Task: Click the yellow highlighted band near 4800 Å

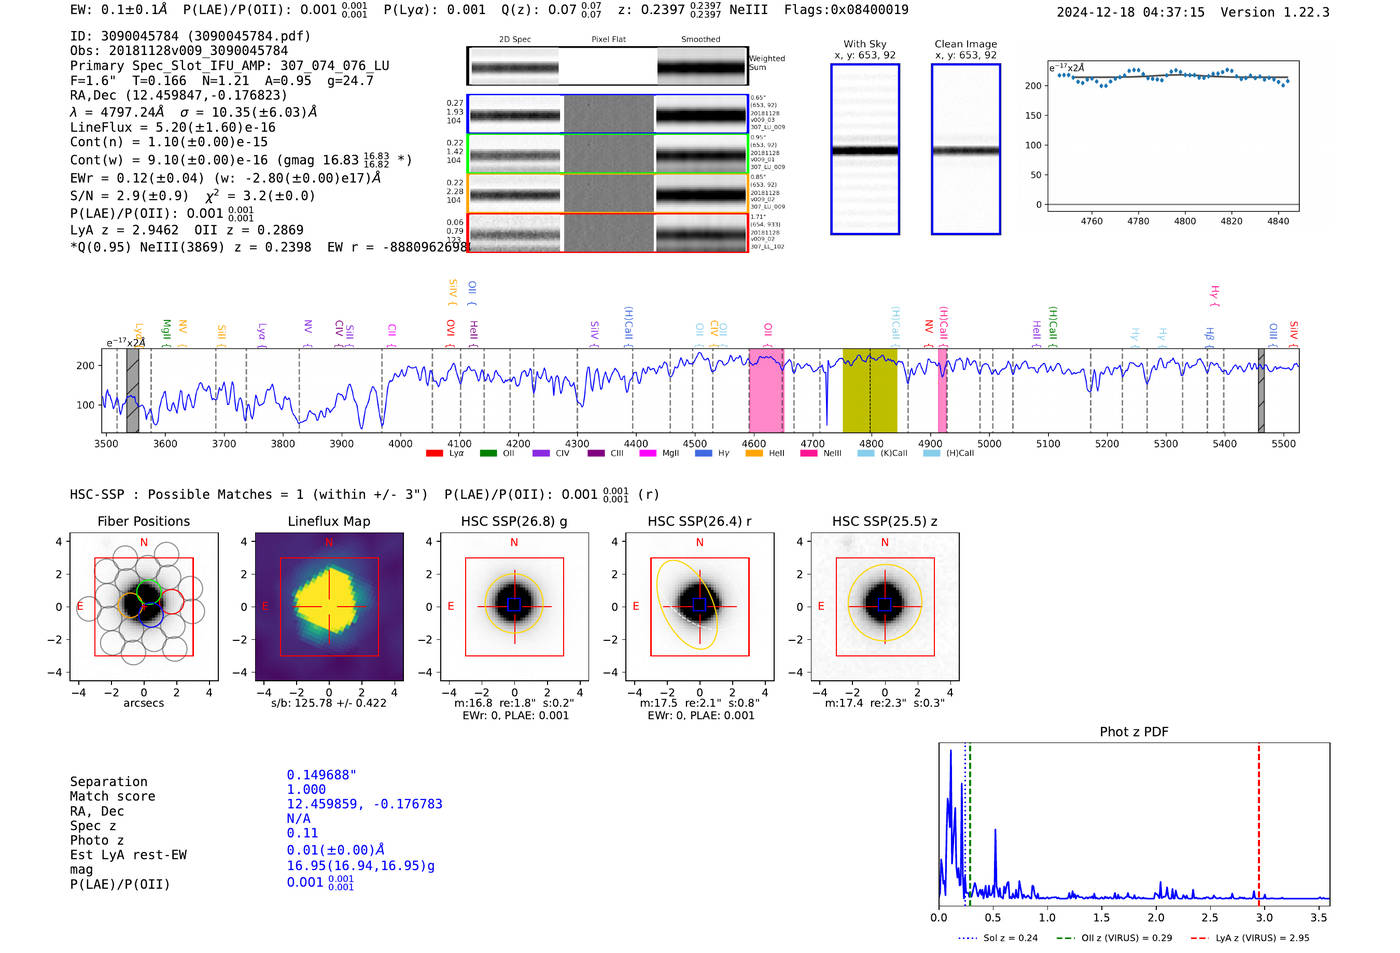Action: (869, 390)
